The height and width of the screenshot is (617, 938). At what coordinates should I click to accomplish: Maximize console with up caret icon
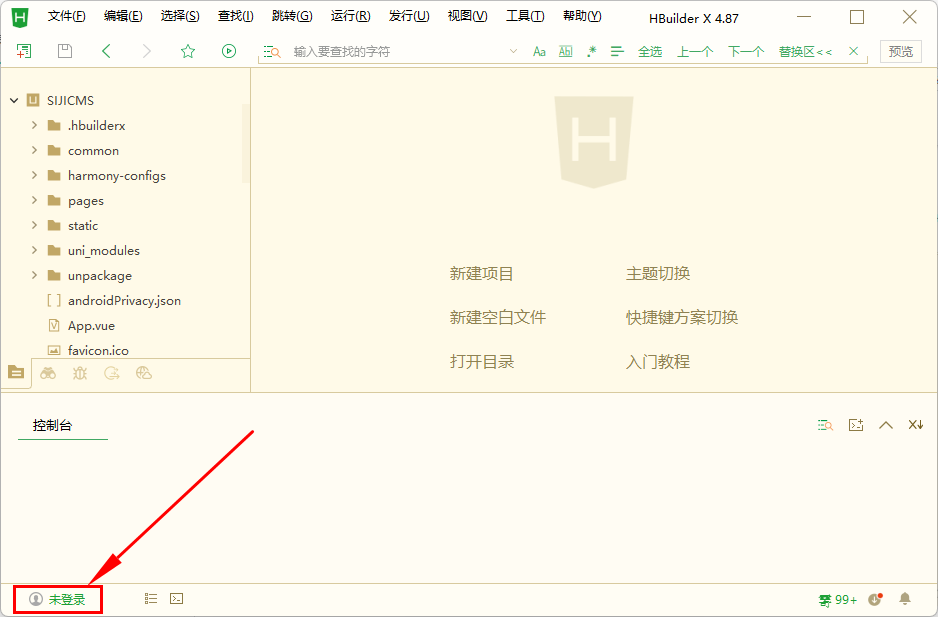tap(886, 425)
